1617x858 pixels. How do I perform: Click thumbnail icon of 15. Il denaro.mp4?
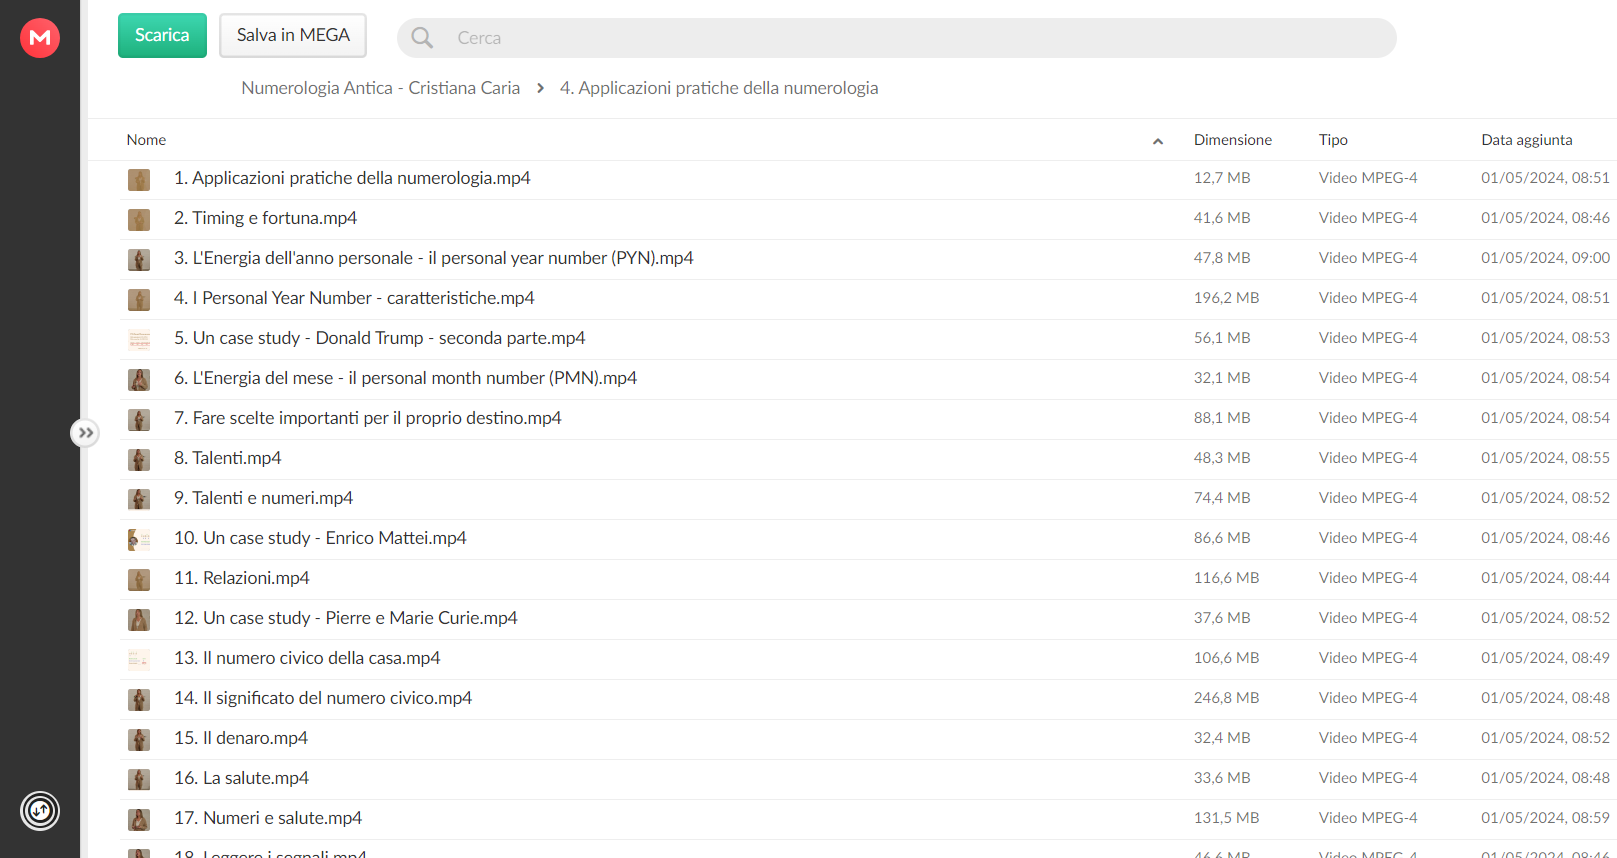(x=139, y=739)
